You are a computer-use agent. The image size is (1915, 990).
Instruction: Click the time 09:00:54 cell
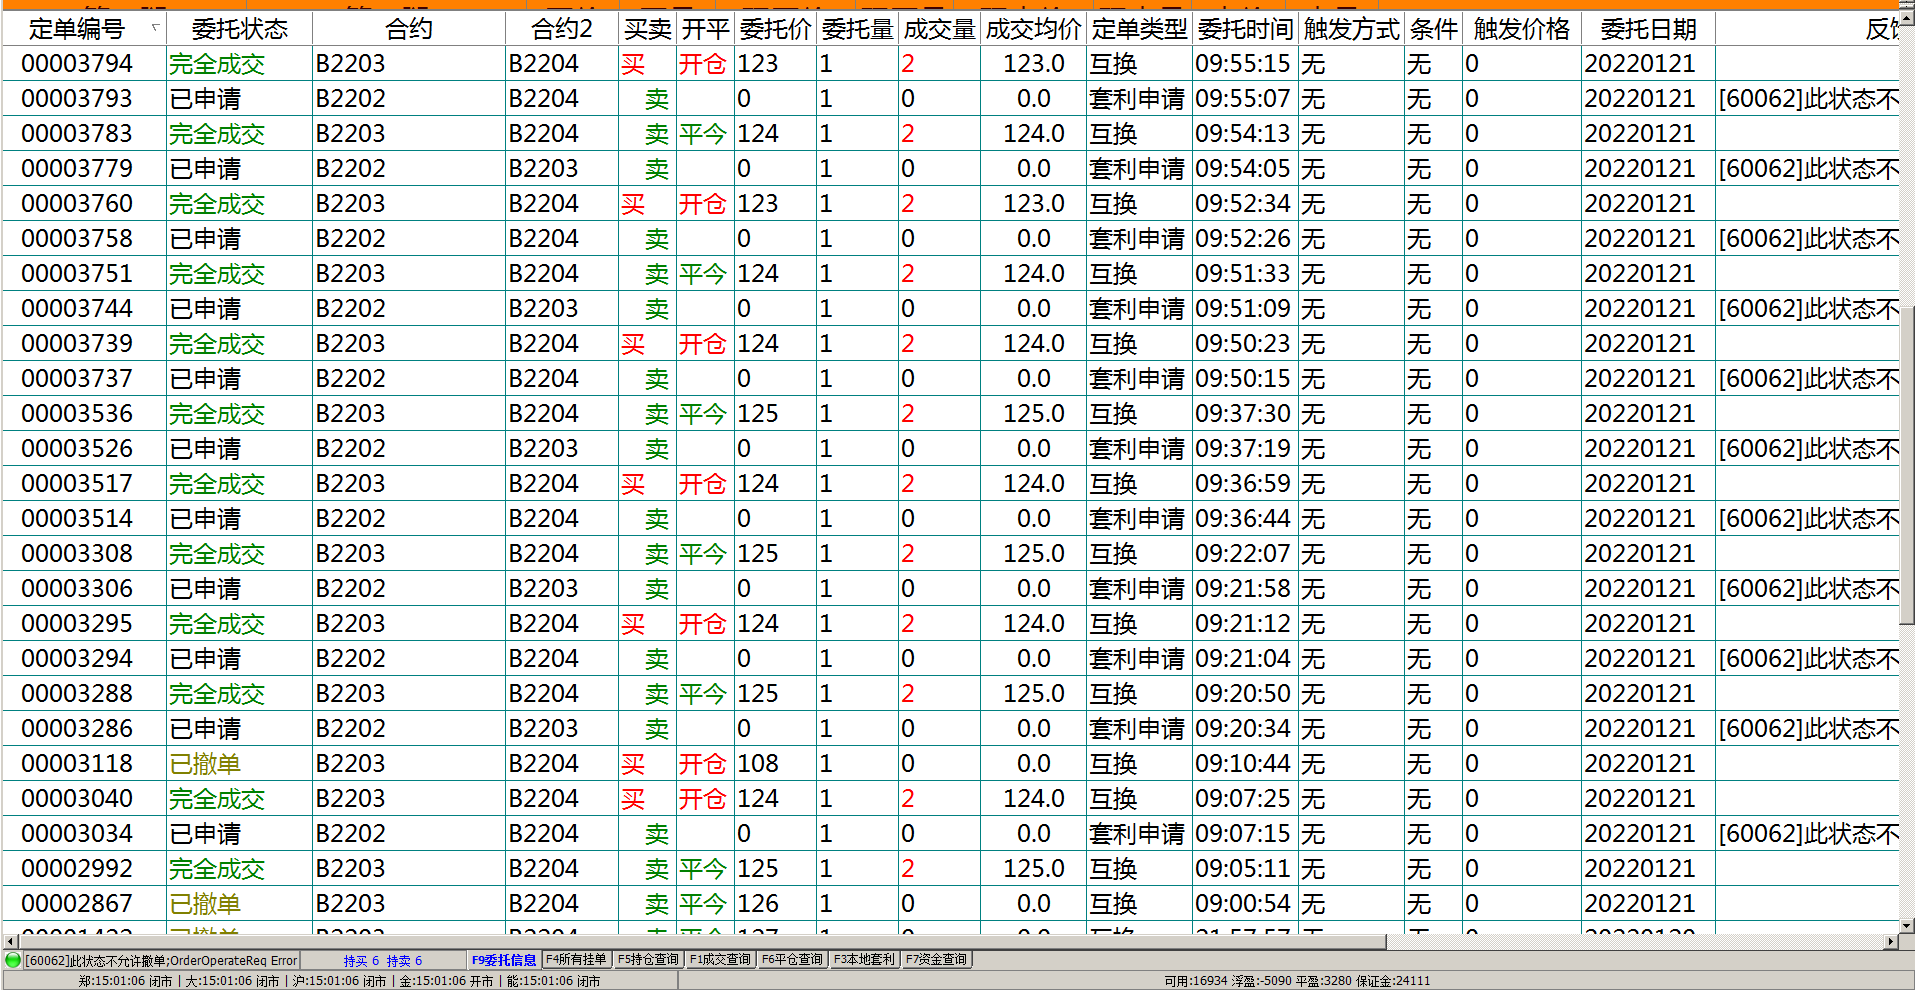[1243, 904]
